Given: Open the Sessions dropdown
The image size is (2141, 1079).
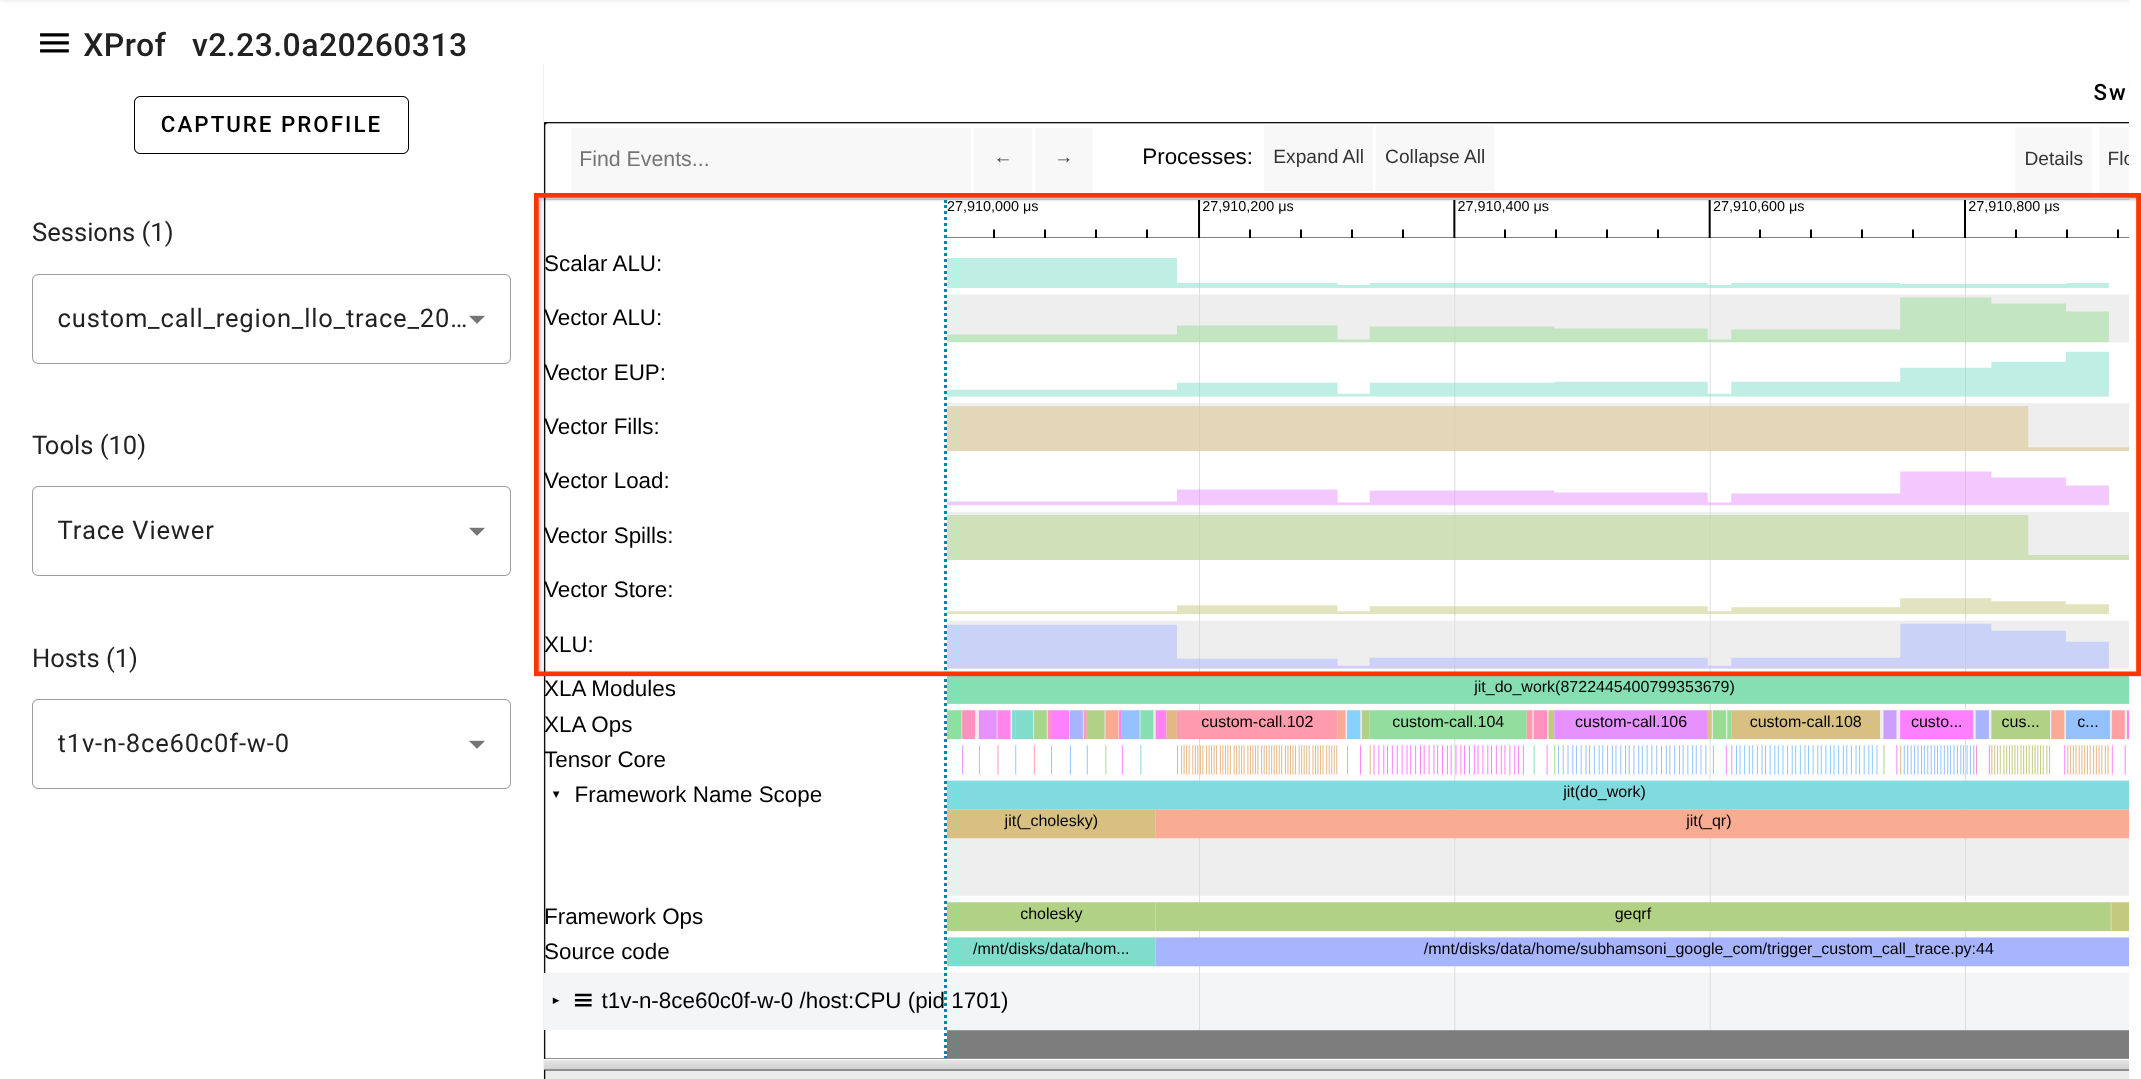Looking at the screenshot, I should [271, 319].
